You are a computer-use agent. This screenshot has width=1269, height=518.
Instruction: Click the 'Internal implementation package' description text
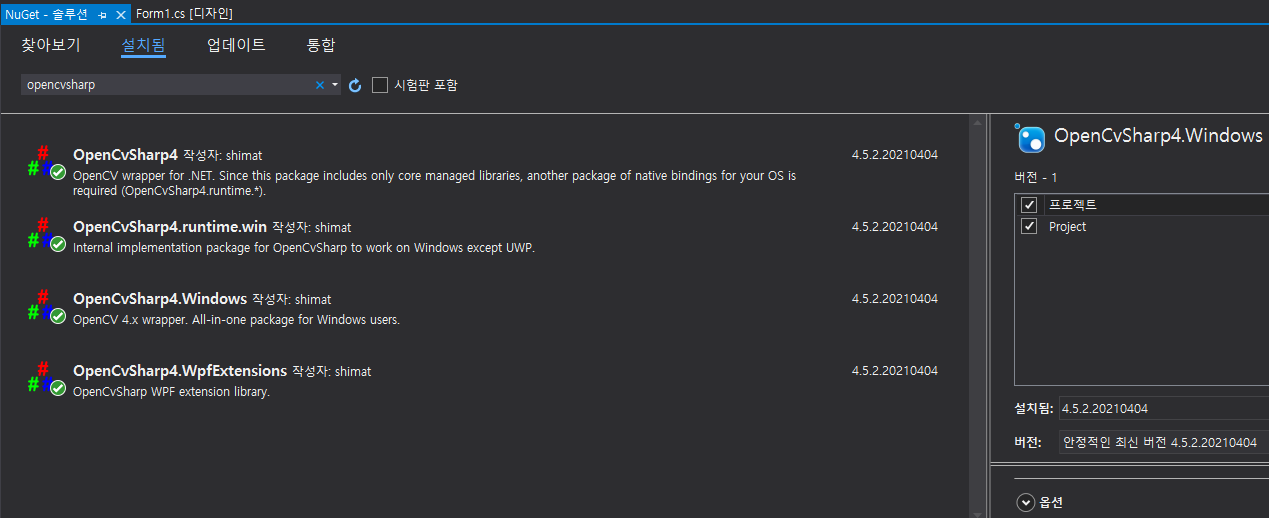pyautogui.click(x=304, y=248)
